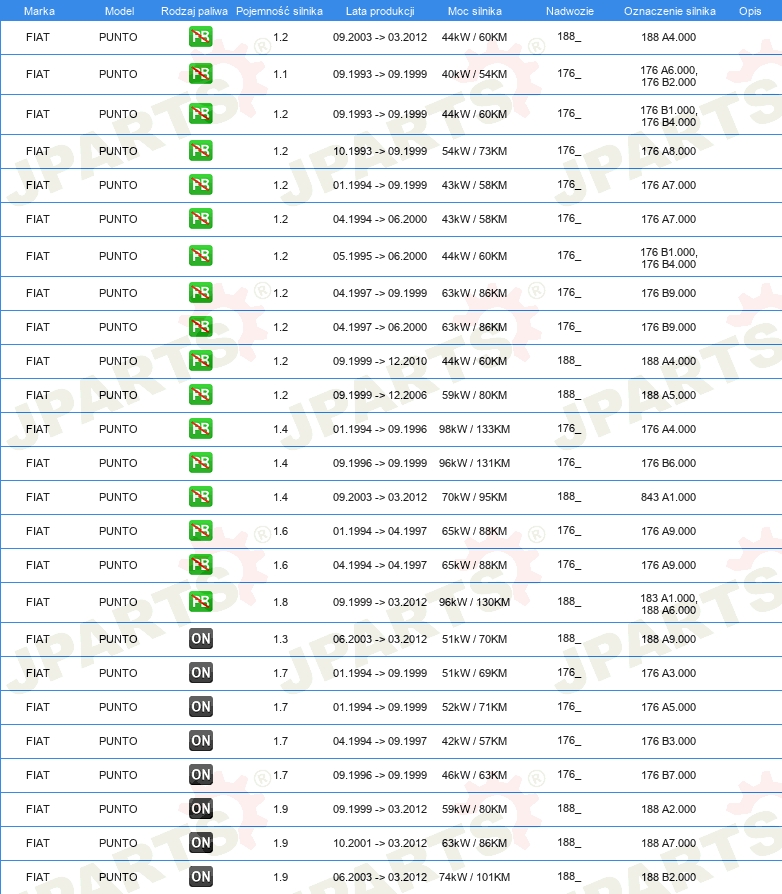Viewport: 782px width, 894px height.
Task: Select the 40kW / 54KM power cell
Action: (x=474, y=74)
